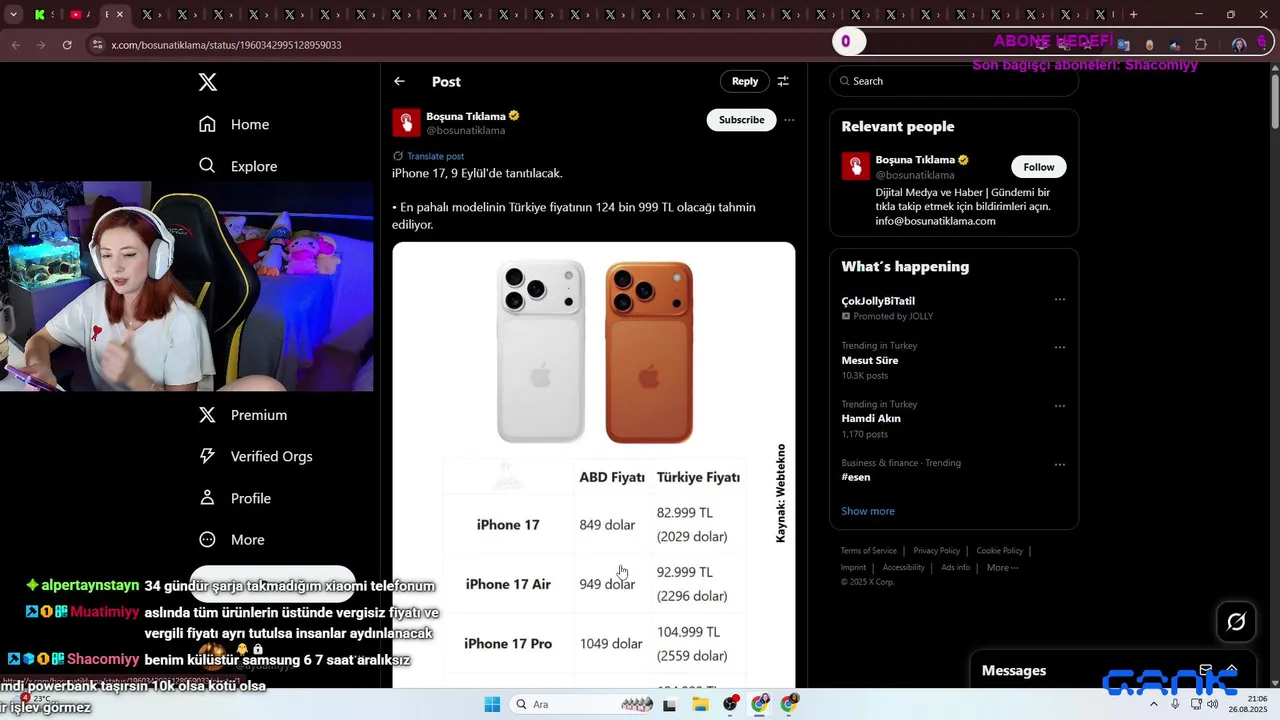Open Imprint footer link
This screenshot has width=1280, height=720.
pos(853,568)
